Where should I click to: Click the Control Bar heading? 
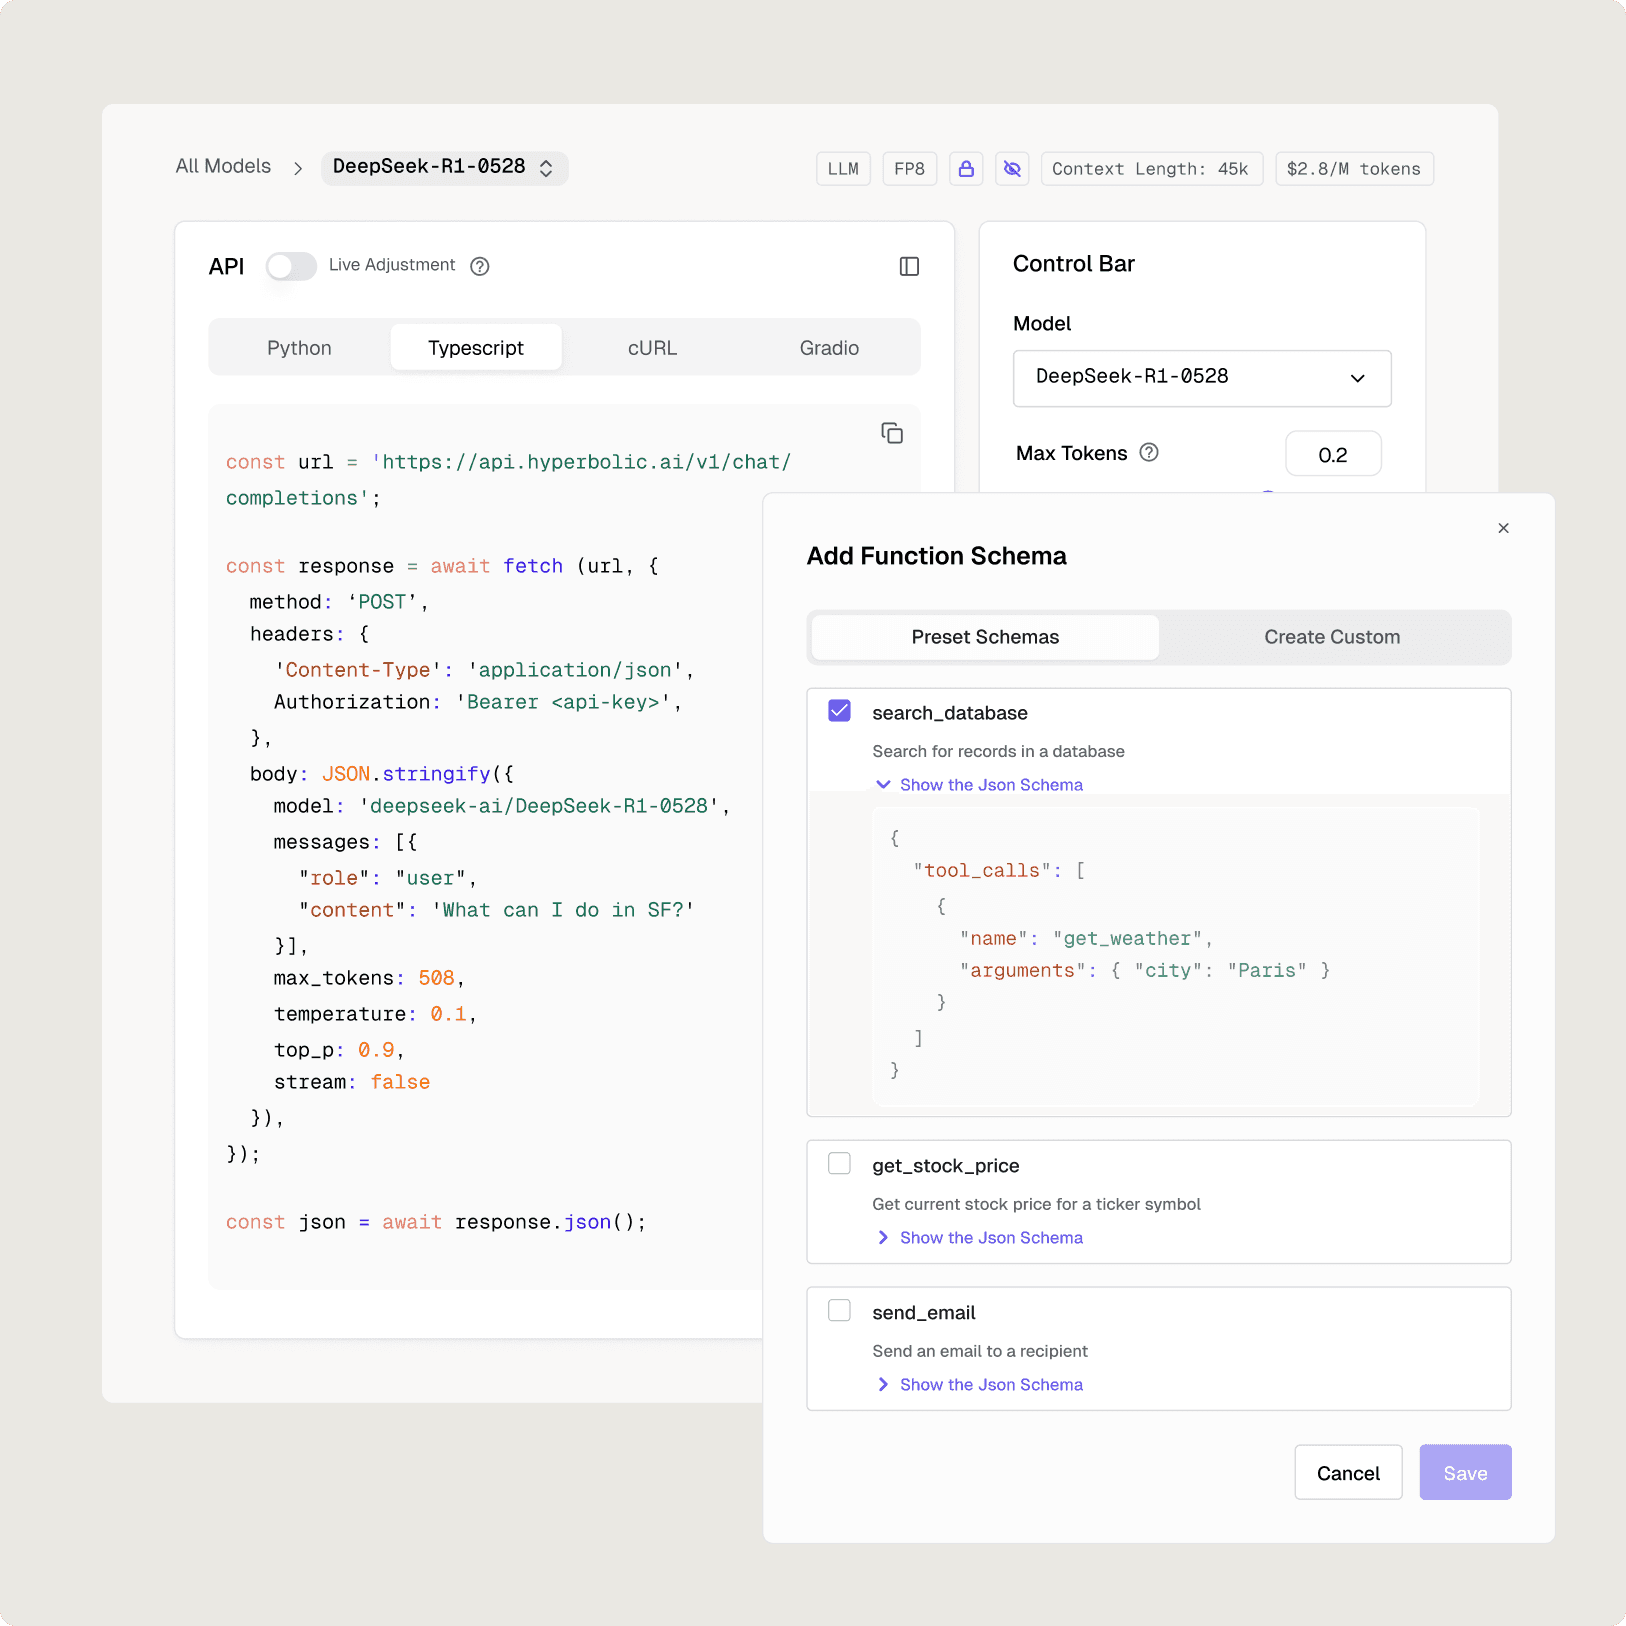pyautogui.click(x=1074, y=264)
